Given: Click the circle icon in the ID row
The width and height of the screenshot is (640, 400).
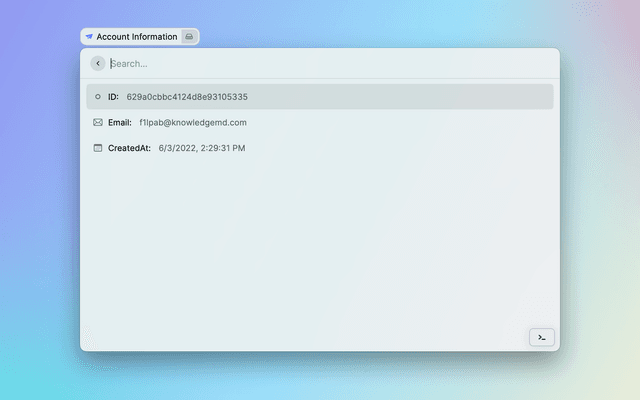Looking at the screenshot, I should pos(97,97).
